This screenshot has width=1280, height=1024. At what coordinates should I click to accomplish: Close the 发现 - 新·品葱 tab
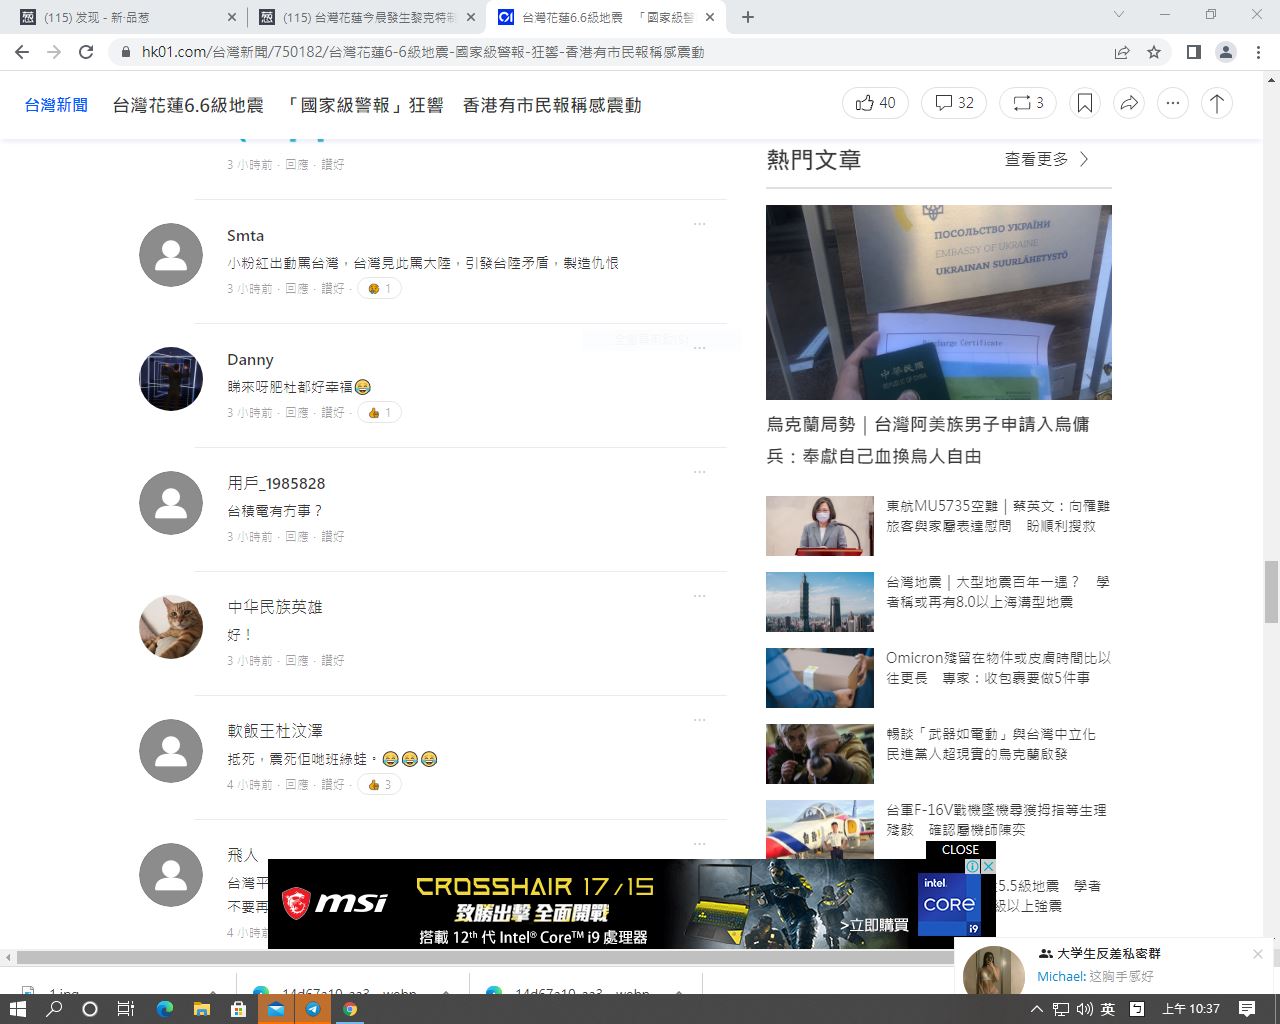tap(232, 17)
